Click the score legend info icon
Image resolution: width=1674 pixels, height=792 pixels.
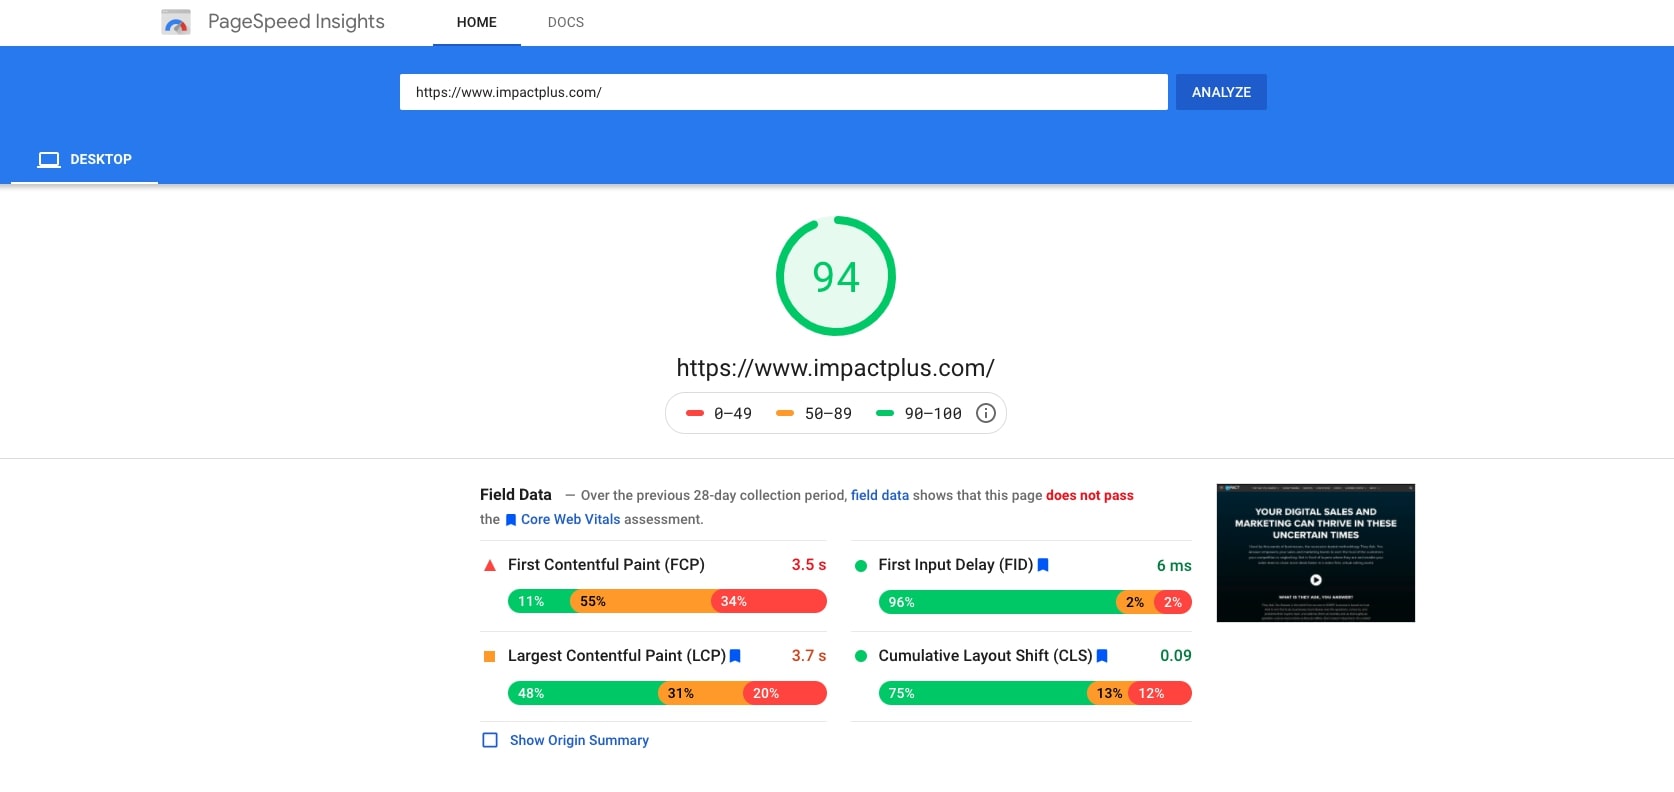point(986,413)
